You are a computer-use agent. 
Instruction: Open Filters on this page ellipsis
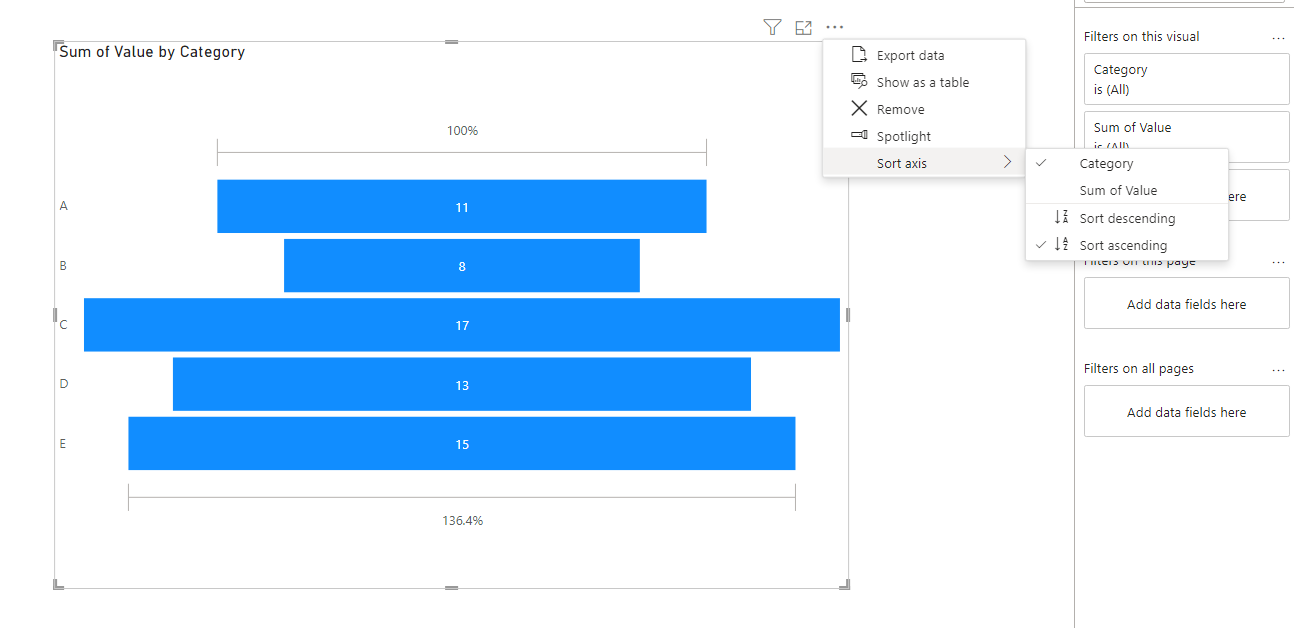(1278, 261)
